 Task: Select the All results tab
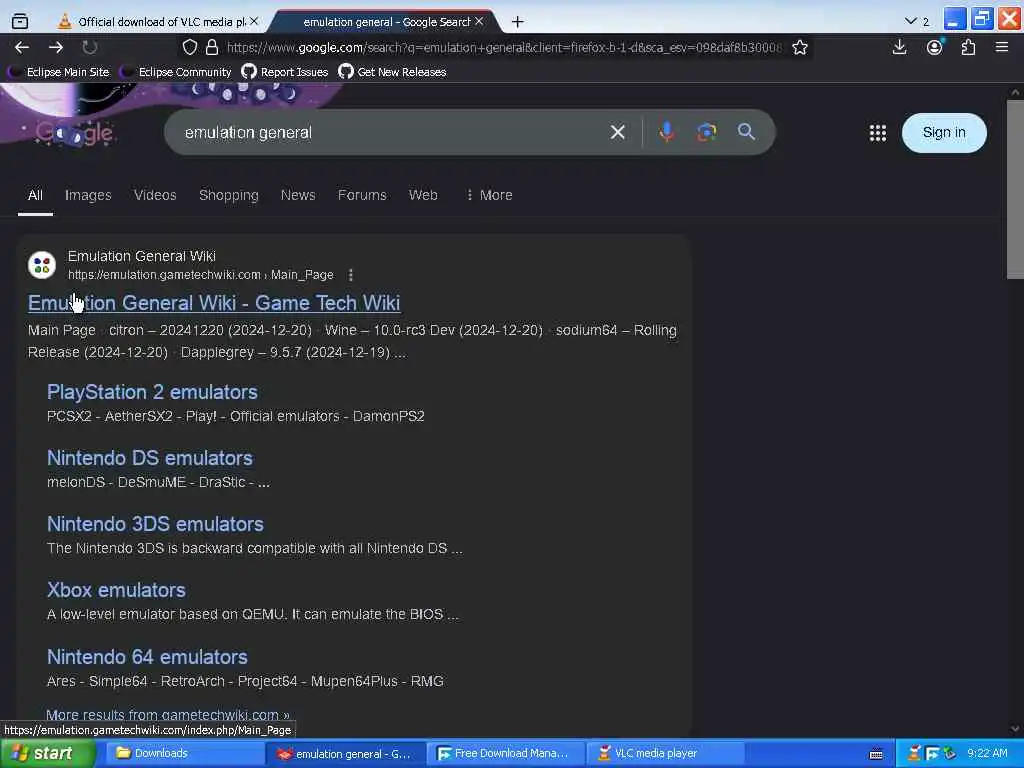pos(35,195)
